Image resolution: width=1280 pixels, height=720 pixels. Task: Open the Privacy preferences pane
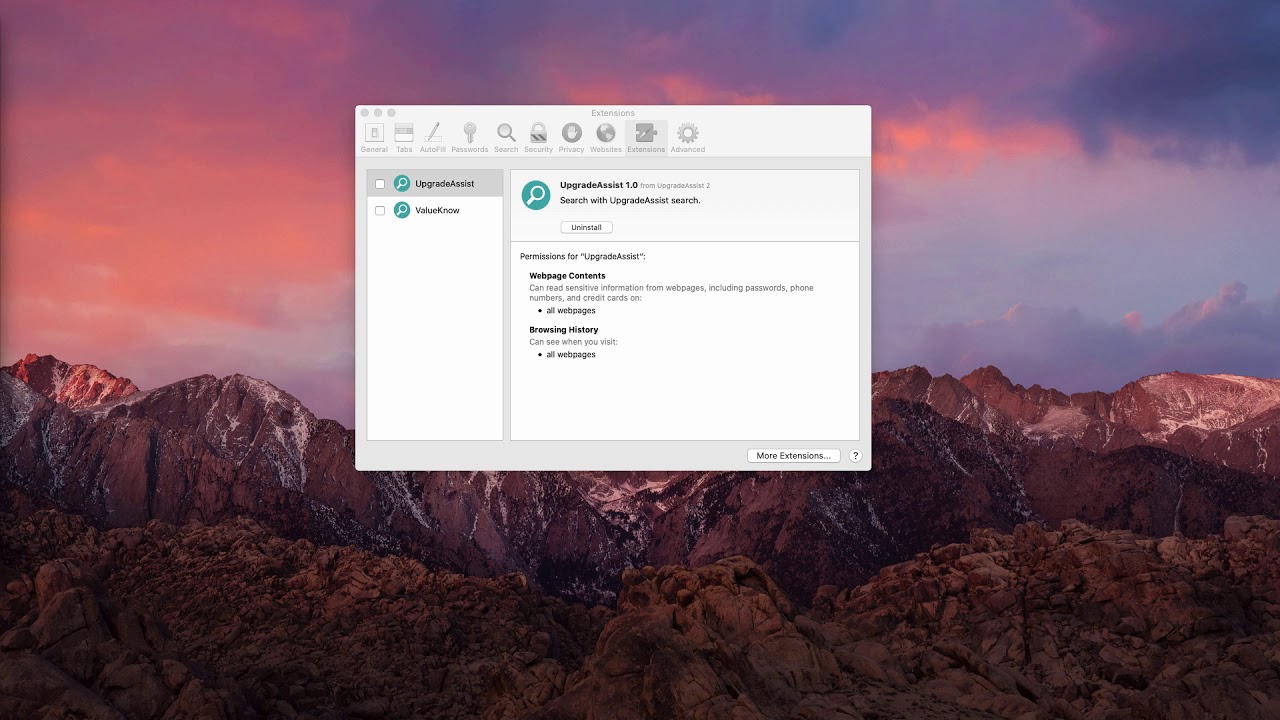click(x=571, y=138)
